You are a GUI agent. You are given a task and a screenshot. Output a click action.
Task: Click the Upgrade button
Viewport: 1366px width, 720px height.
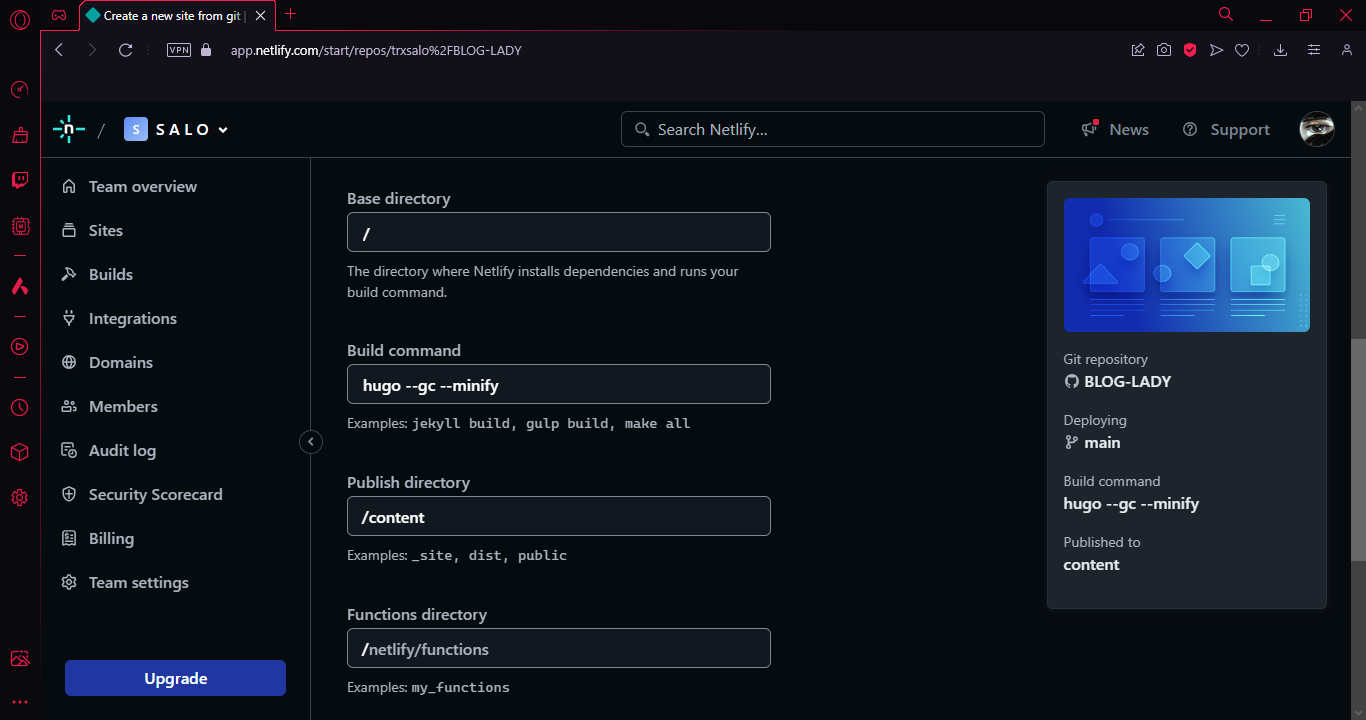(175, 678)
